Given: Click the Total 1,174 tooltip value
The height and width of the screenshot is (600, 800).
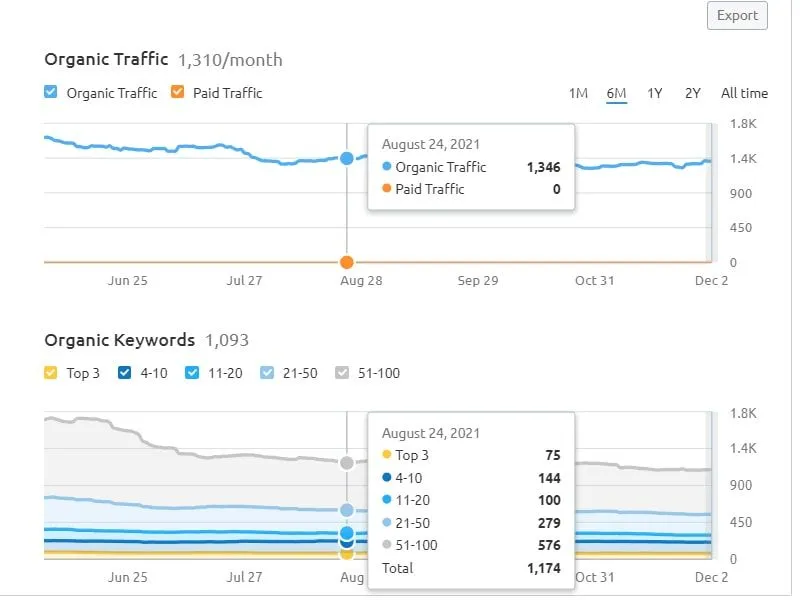Looking at the screenshot, I should pyautogui.click(x=543, y=568).
